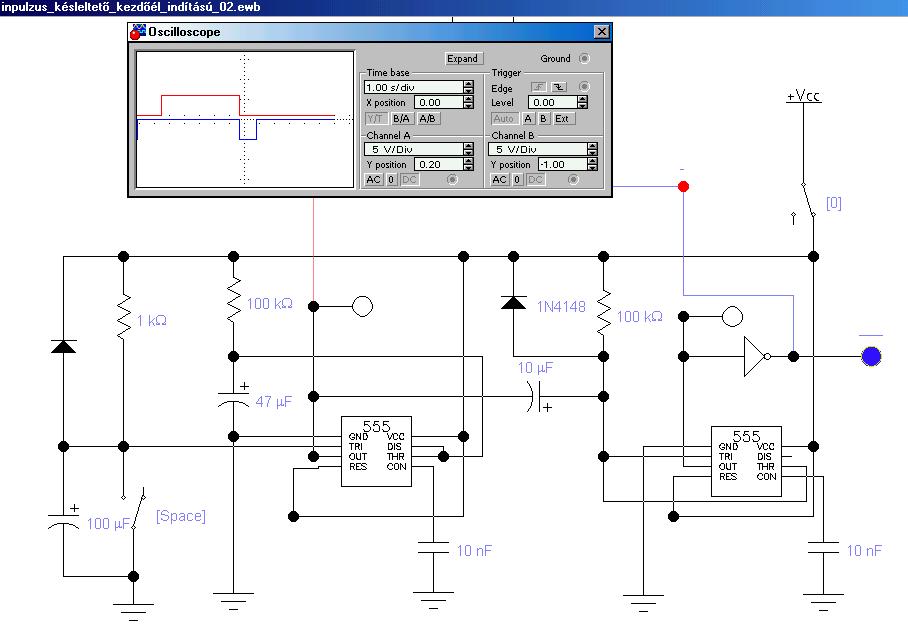Image resolution: width=908 pixels, height=633 pixels.
Task: Switch display mode to B/A
Action: tap(401, 119)
